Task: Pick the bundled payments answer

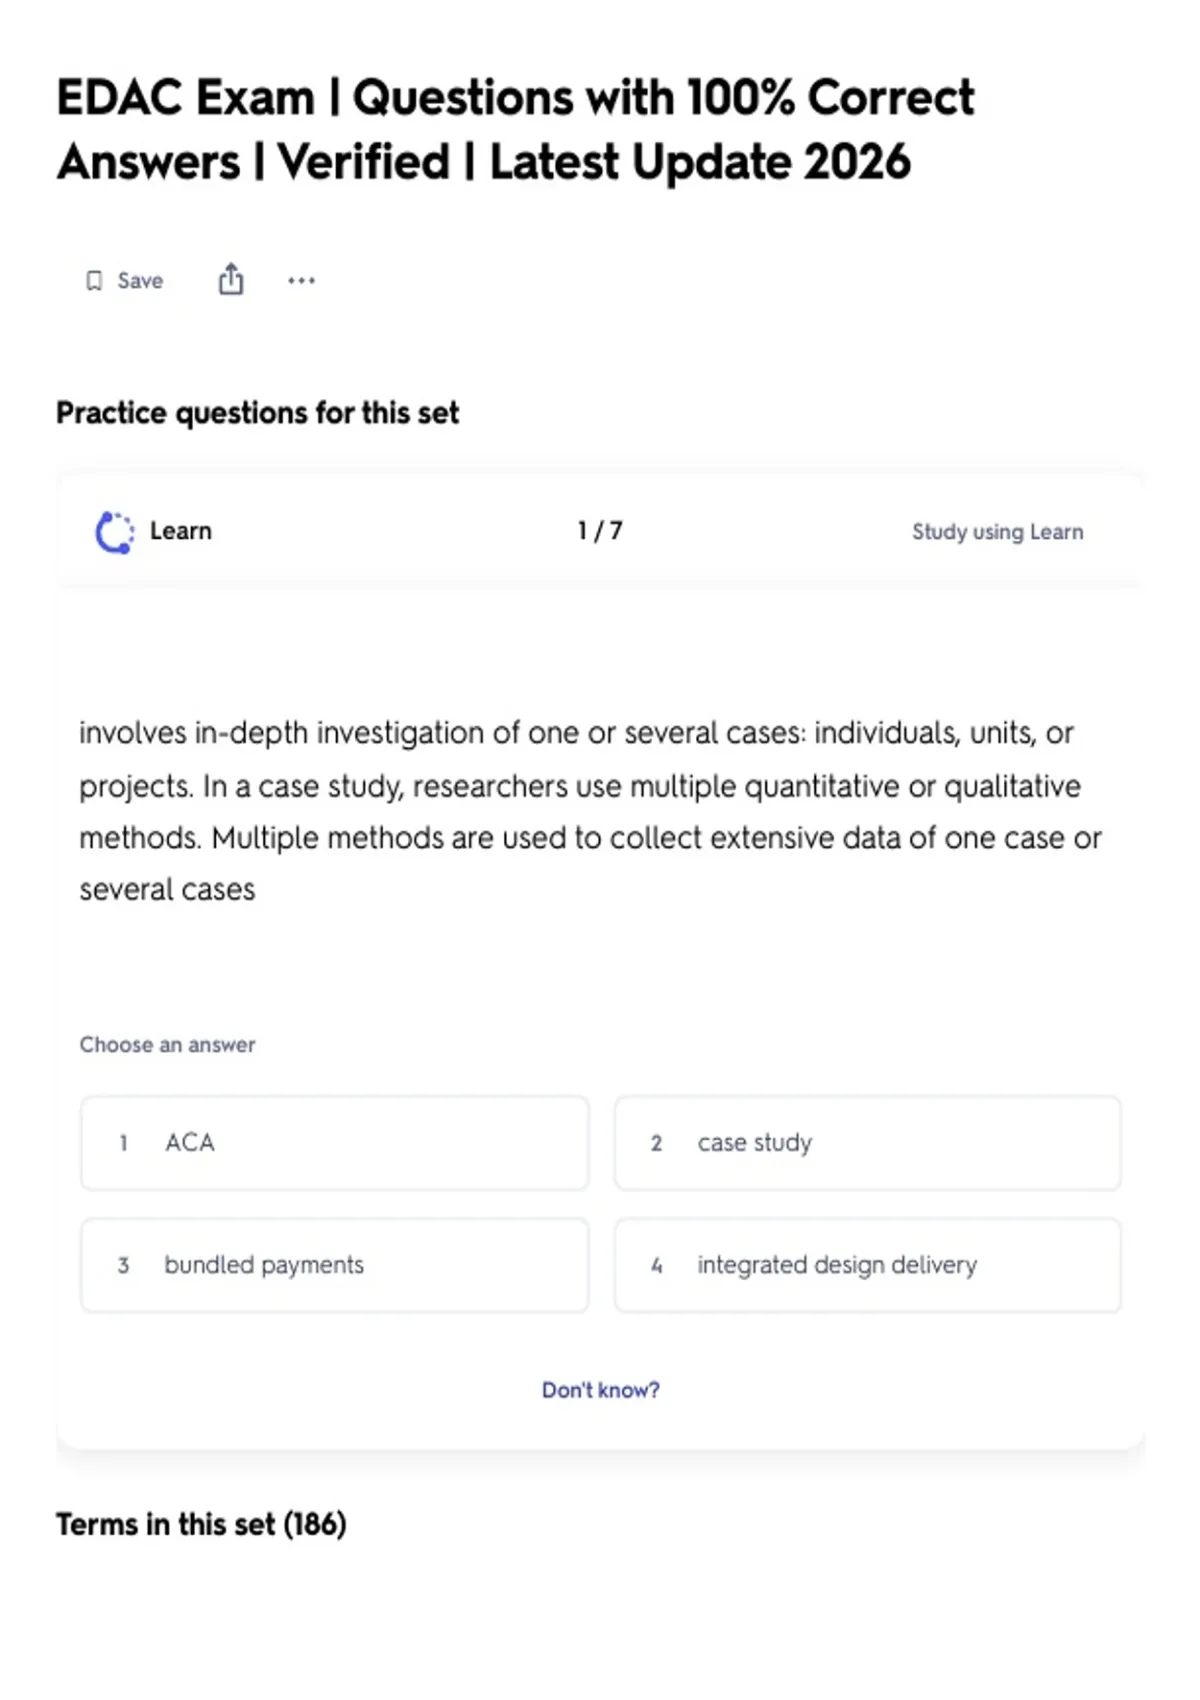Action: (335, 1265)
